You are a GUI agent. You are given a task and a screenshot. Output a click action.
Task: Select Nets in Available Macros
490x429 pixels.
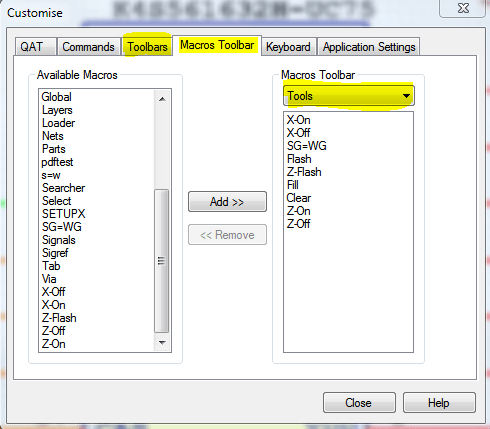point(53,136)
